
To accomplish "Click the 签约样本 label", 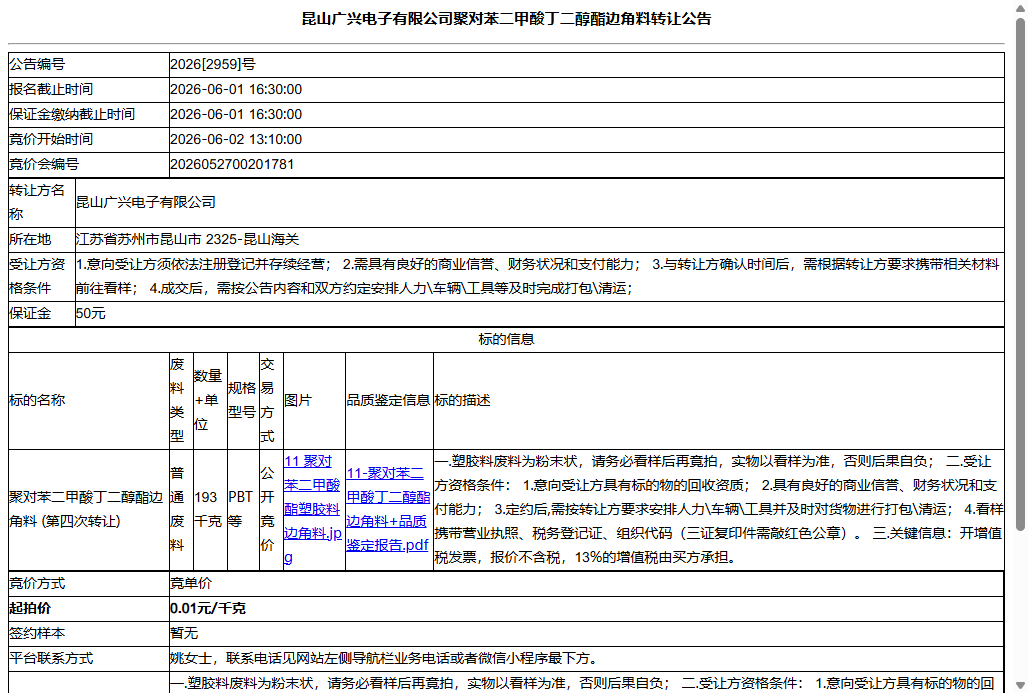I will pos(37,633).
